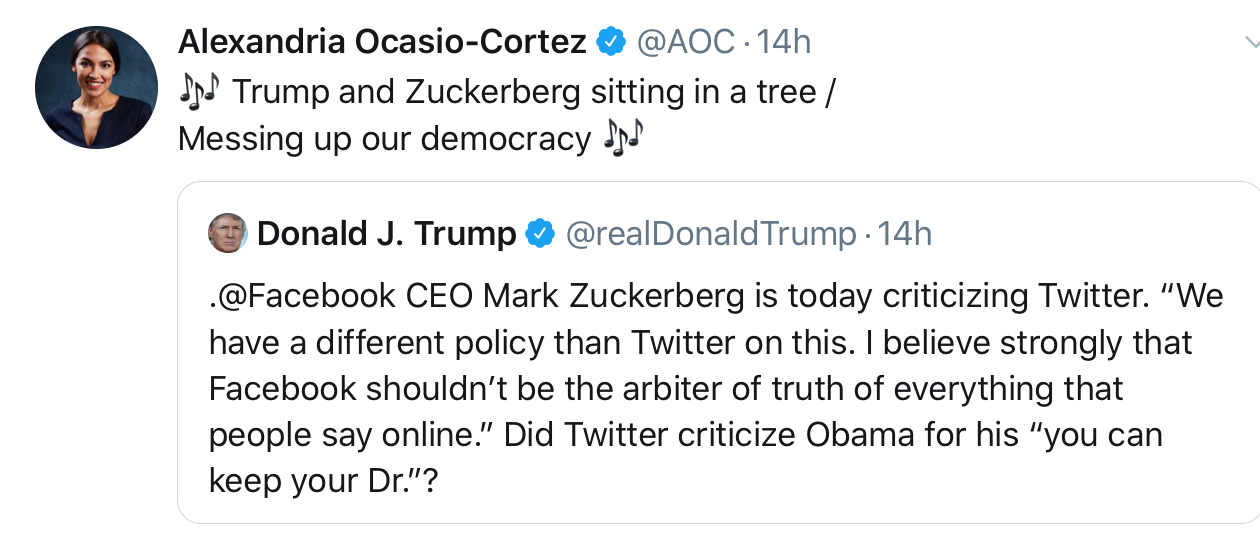The image size is (1260, 535).
Task: Click AOC's blue verified badge
Action: tap(610, 42)
